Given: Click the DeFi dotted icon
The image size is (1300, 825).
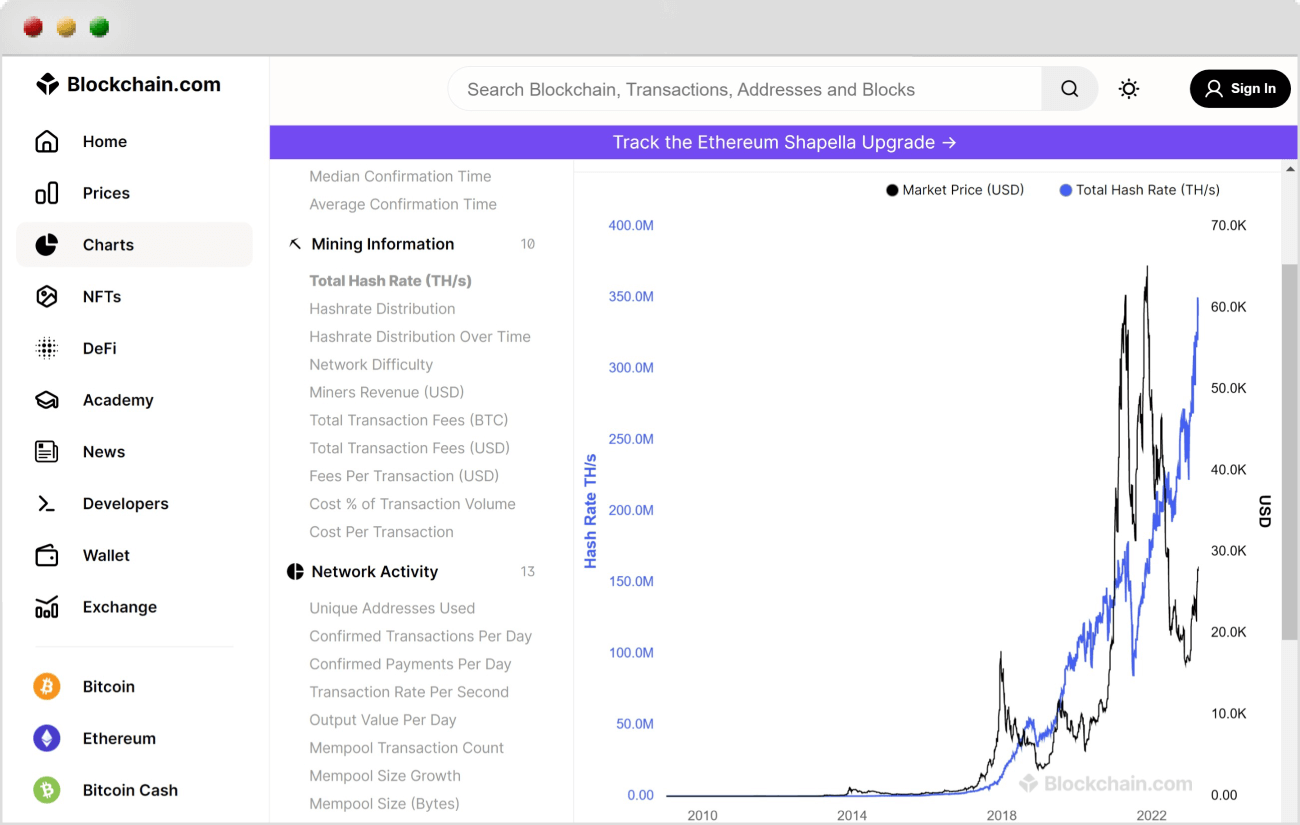Looking at the screenshot, I should click(x=47, y=348).
